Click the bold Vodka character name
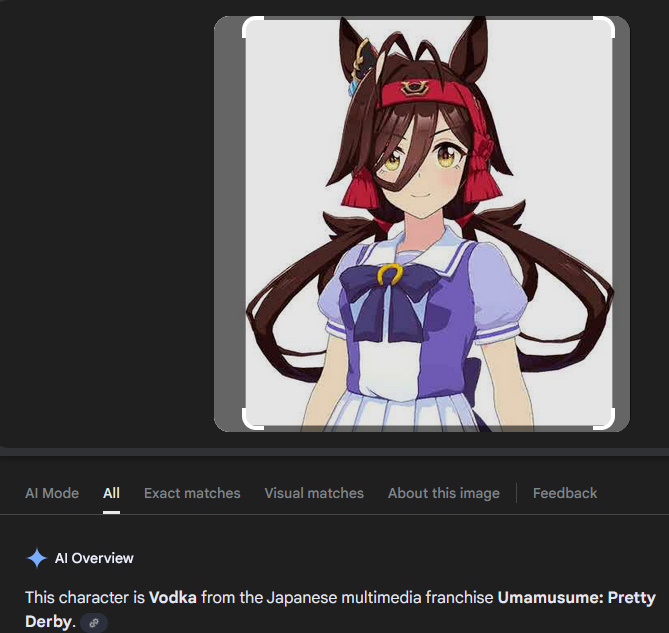This screenshot has width=669, height=633. click(173, 598)
